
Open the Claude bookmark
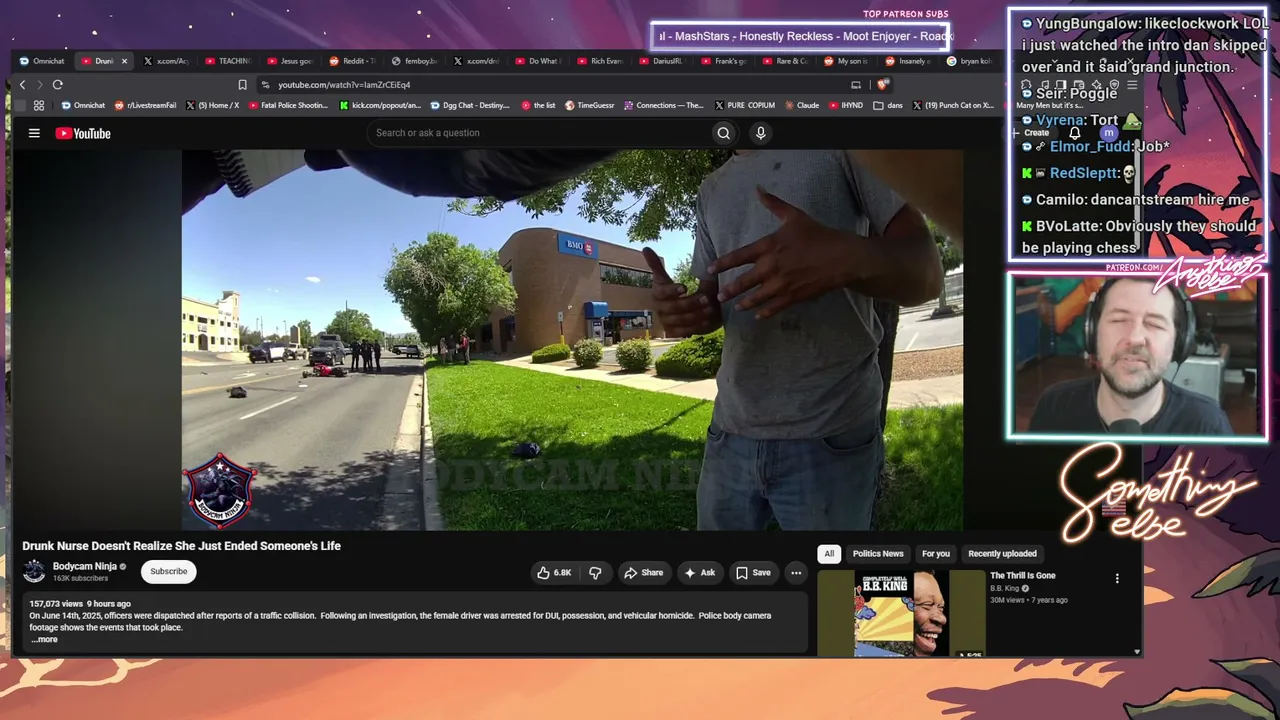point(802,105)
